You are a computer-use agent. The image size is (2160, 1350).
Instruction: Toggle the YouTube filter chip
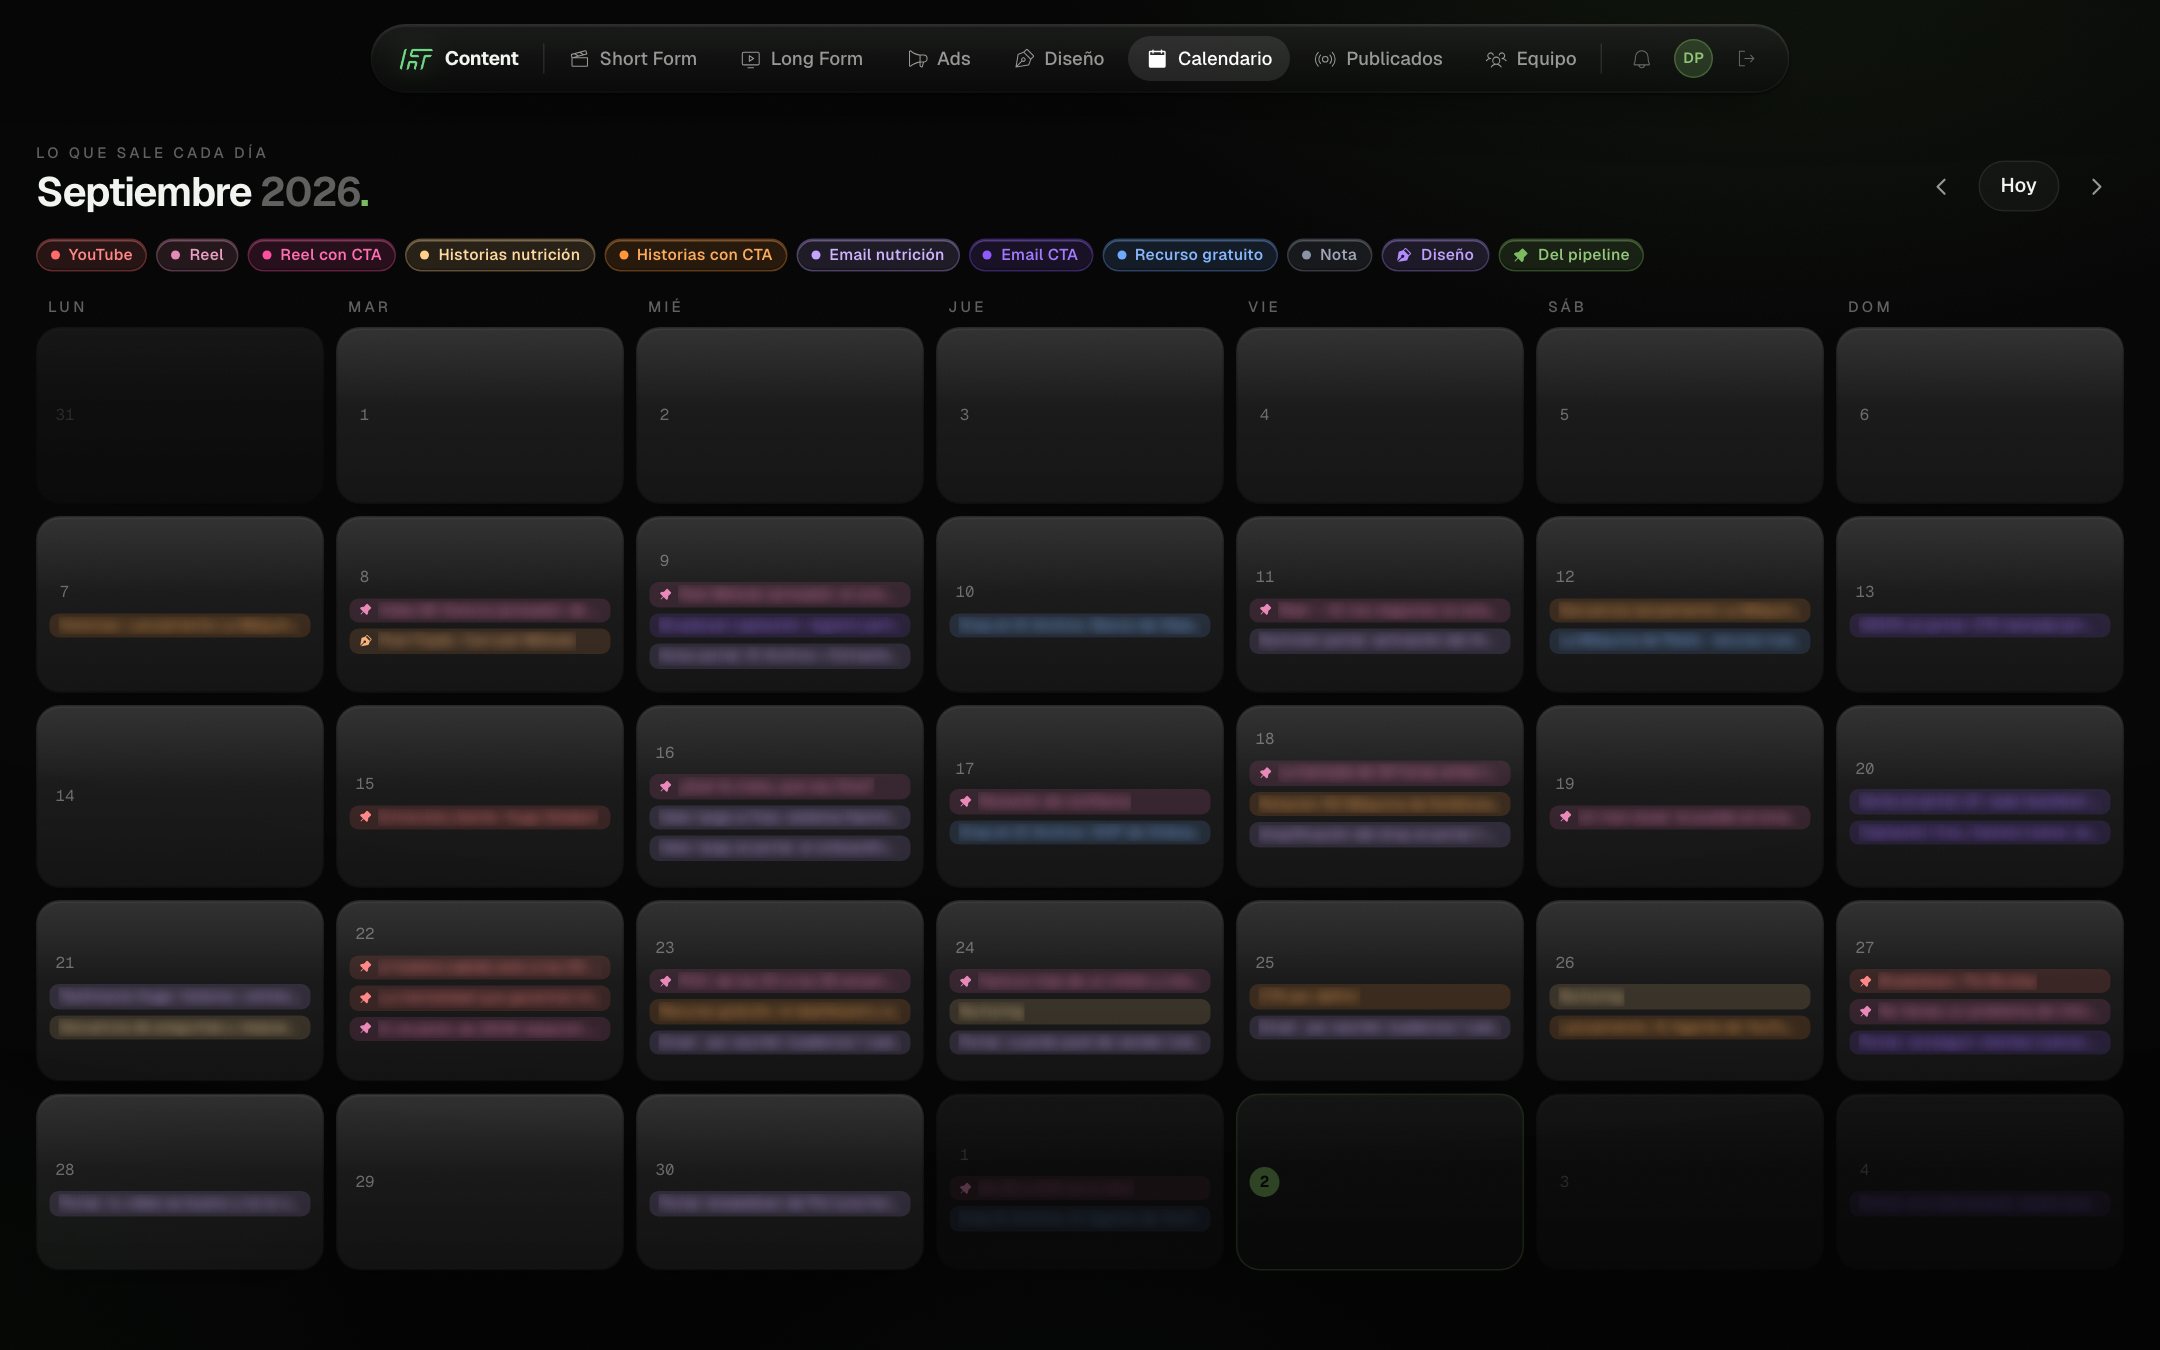tap(91, 255)
